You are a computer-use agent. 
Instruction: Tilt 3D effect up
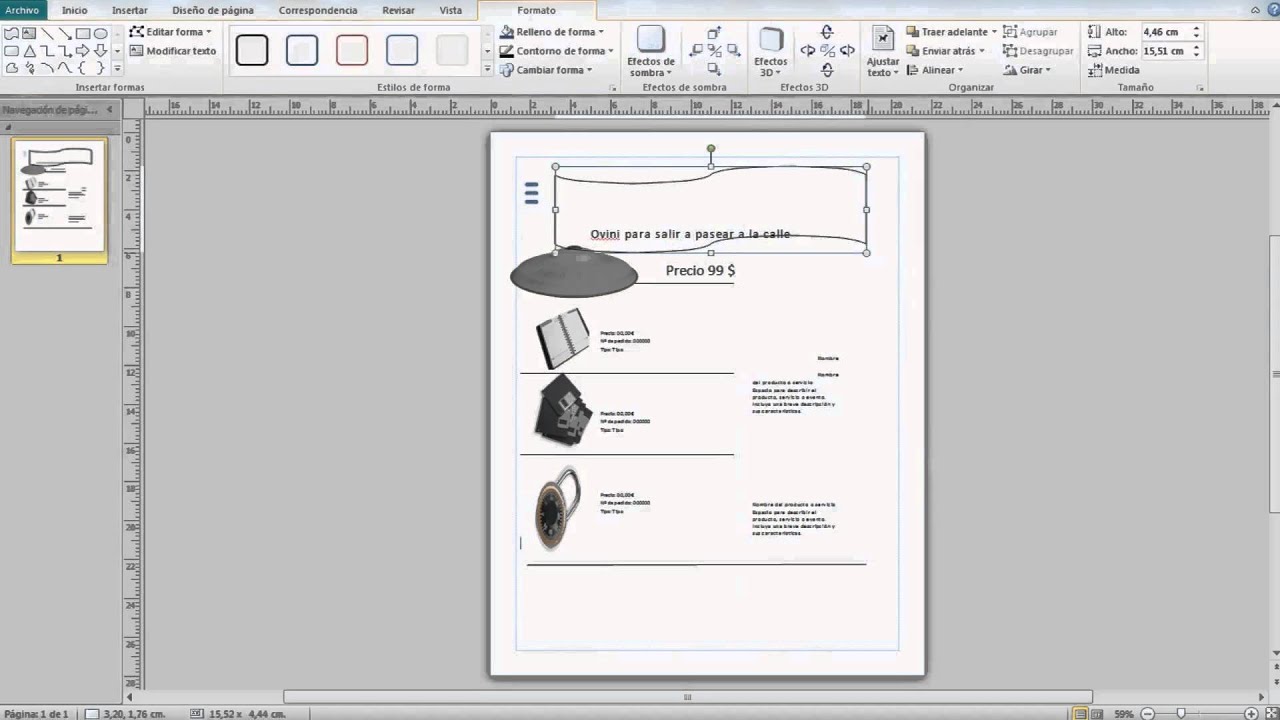coord(827,32)
